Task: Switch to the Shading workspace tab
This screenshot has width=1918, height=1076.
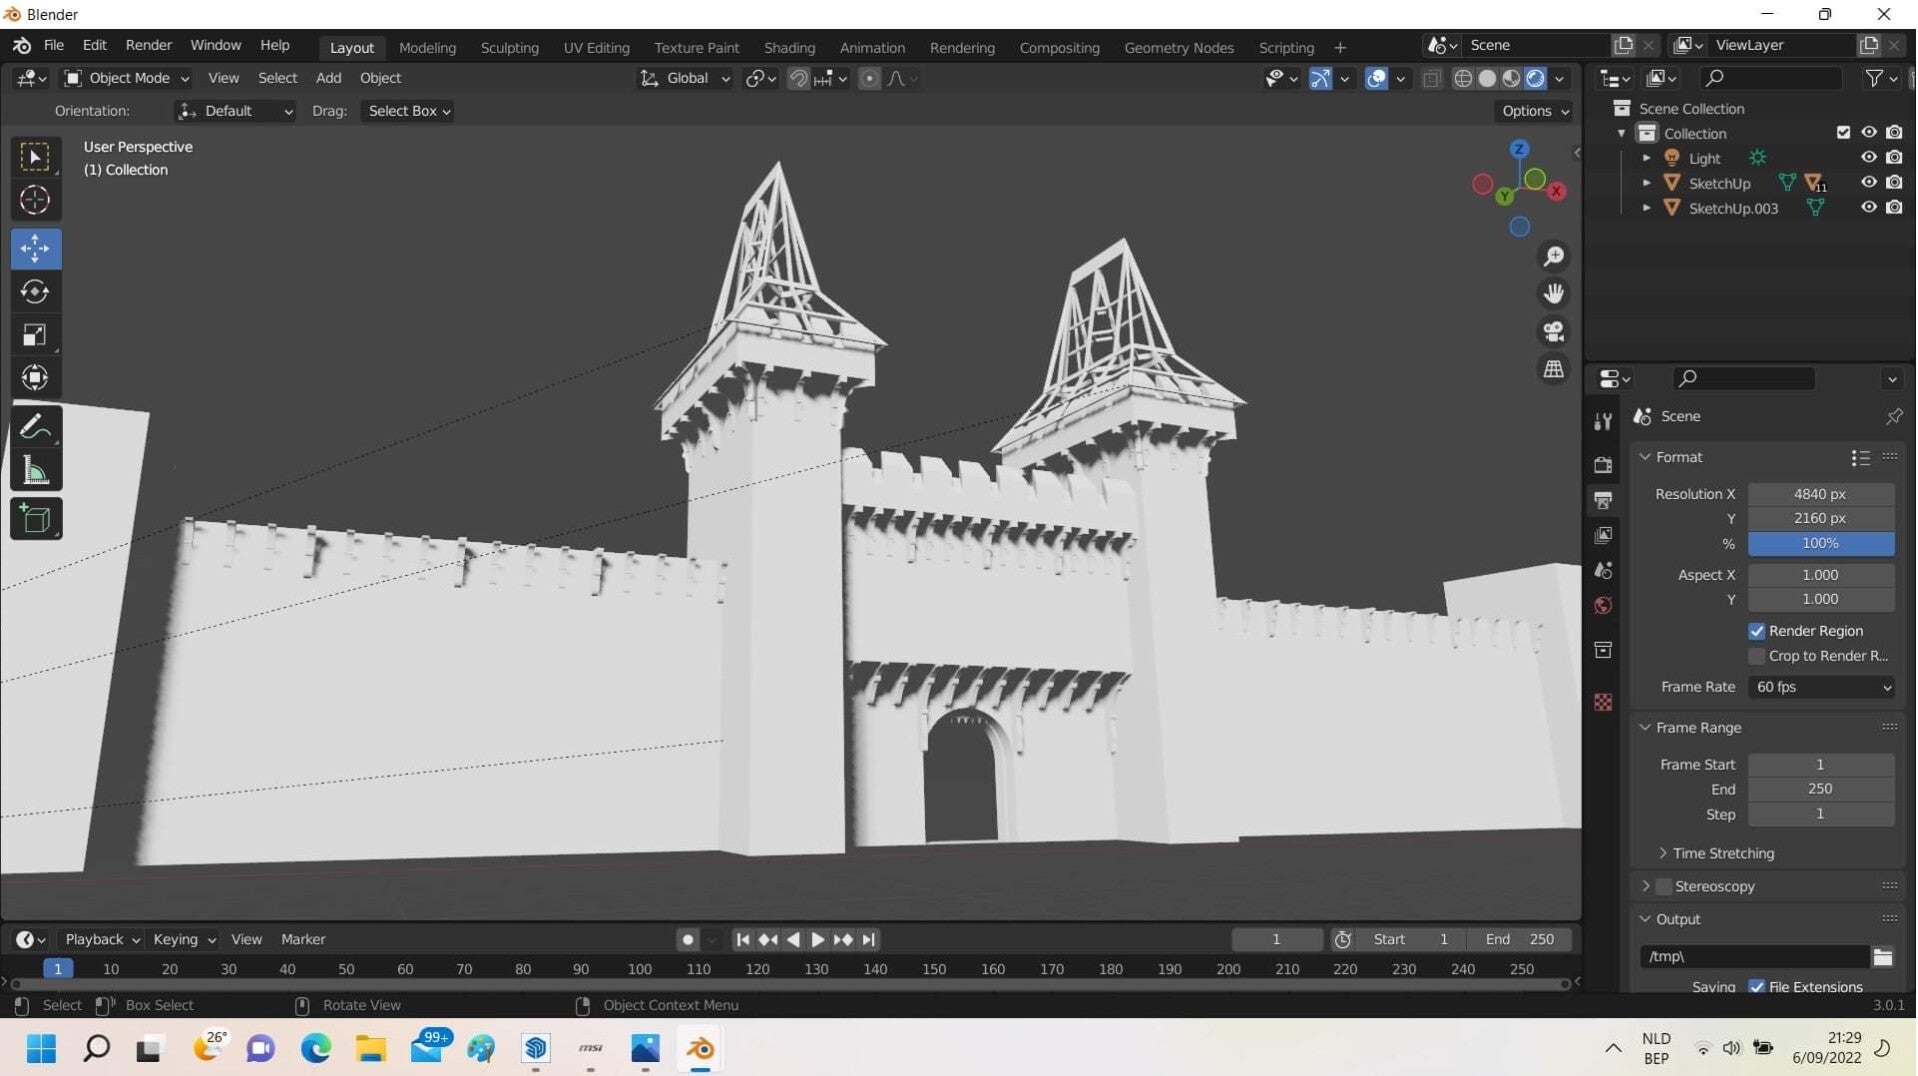Action: pyautogui.click(x=788, y=47)
